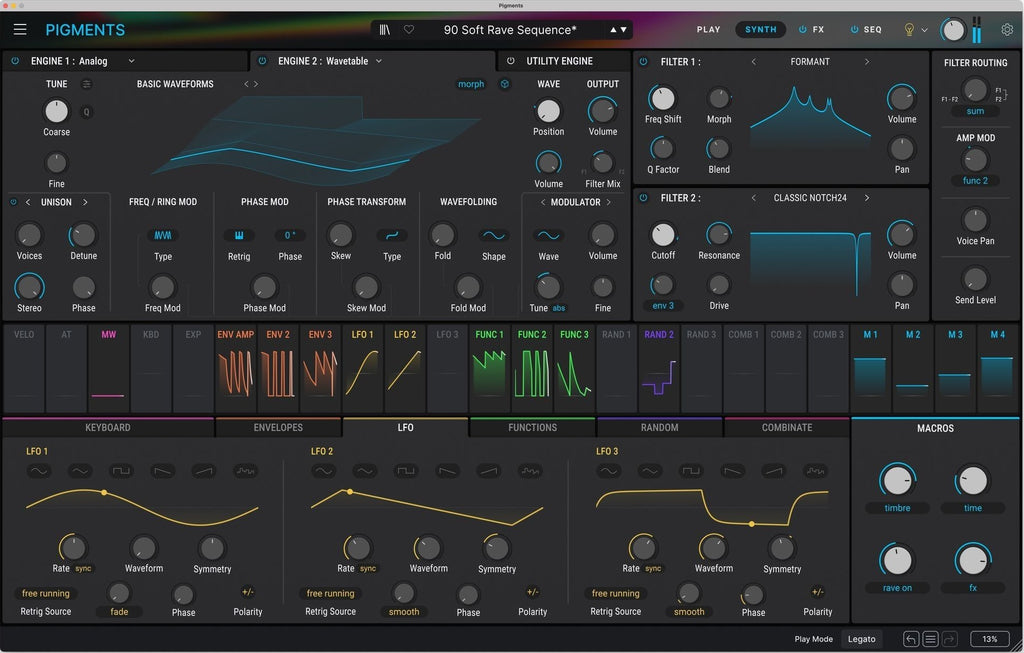Screen dimensions: 1024x653
Task: Open Engine 2 Wavetable type dropdown
Action: tap(379, 61)
